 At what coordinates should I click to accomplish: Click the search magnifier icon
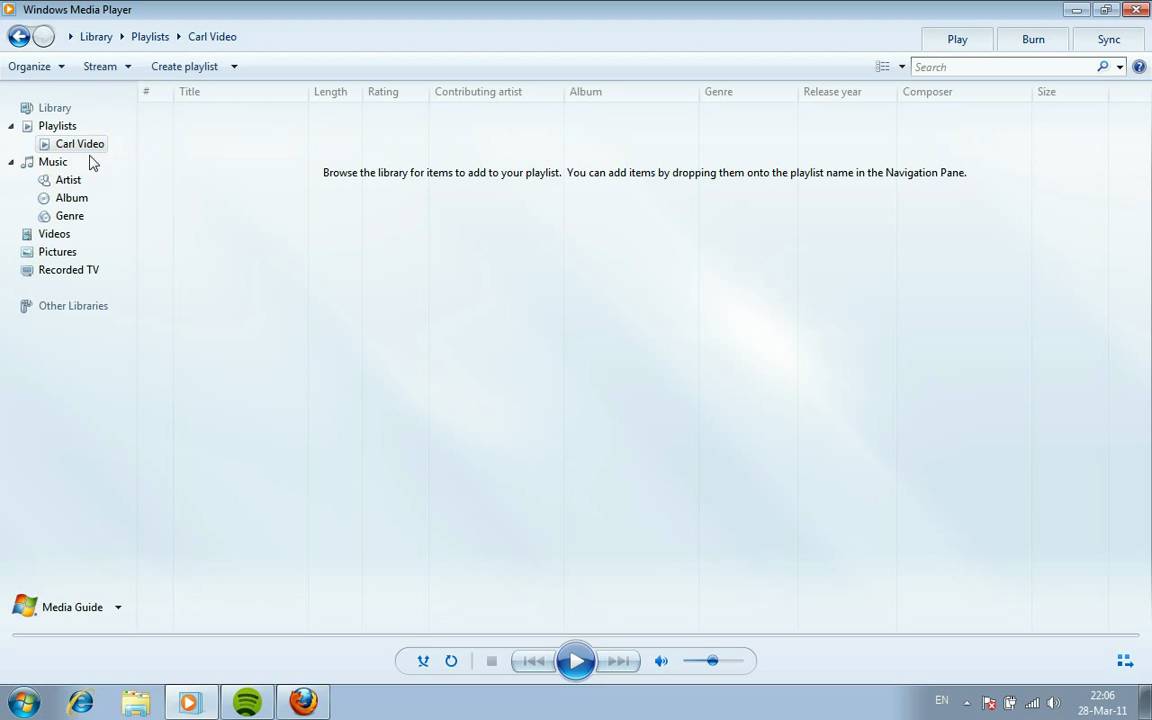tap(1103, 66)
